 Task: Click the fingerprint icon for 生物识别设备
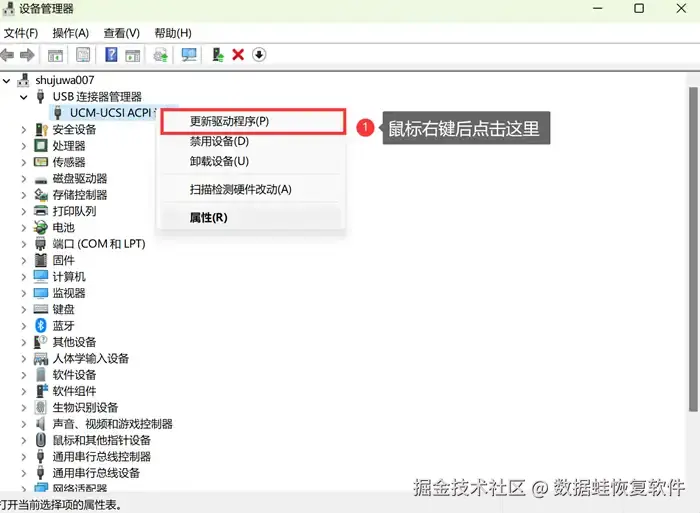(x=41, y=407)
